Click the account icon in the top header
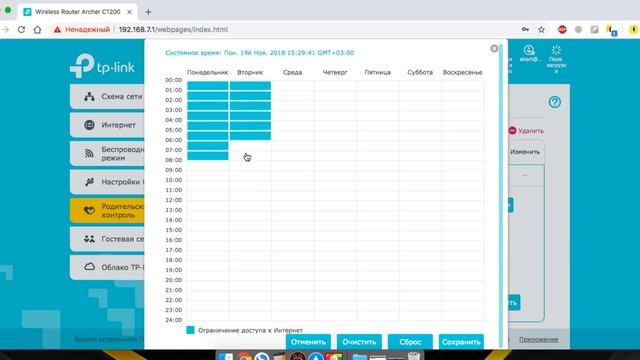 529,50
